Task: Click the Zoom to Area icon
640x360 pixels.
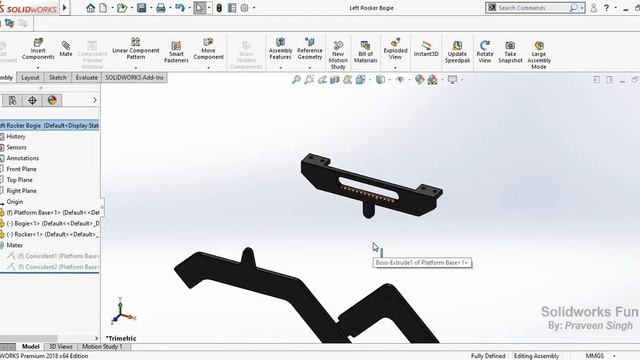Action: click(309, 80)
